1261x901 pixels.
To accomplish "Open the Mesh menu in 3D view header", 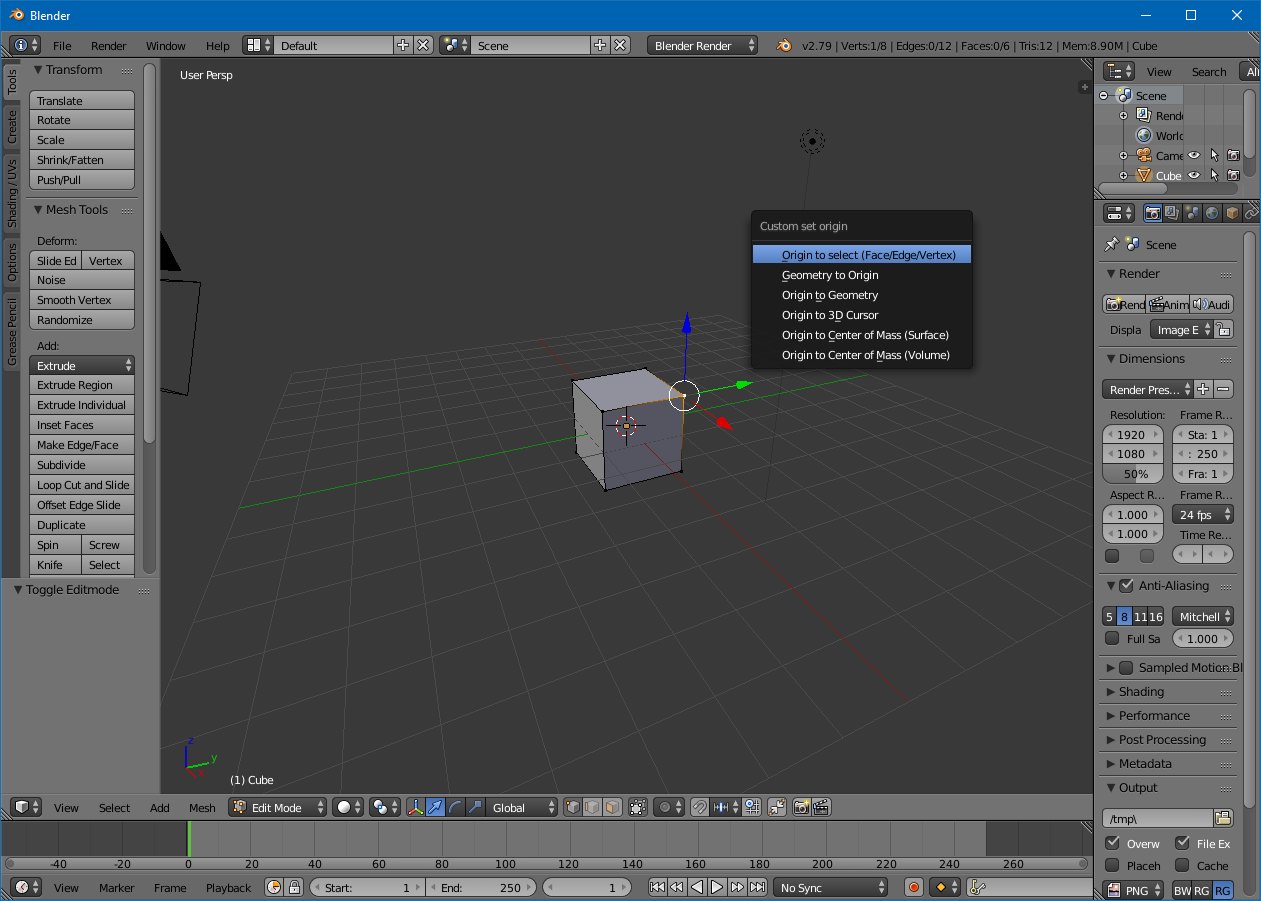I will click(x=202, y=808).
